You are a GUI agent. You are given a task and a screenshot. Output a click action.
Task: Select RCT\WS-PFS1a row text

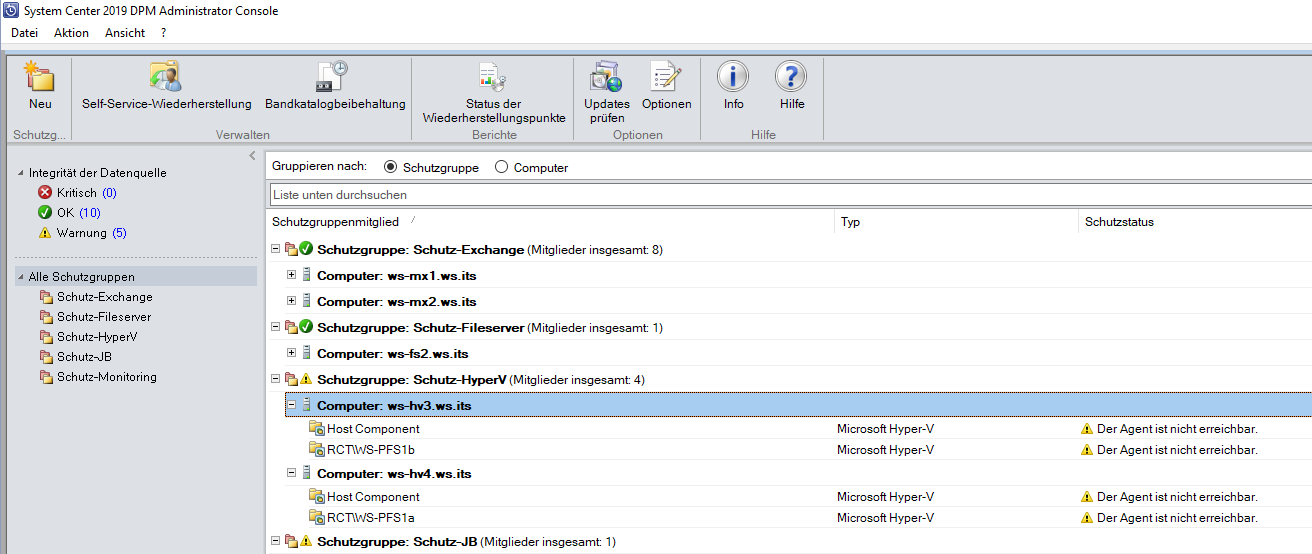[x=371, y=518]
